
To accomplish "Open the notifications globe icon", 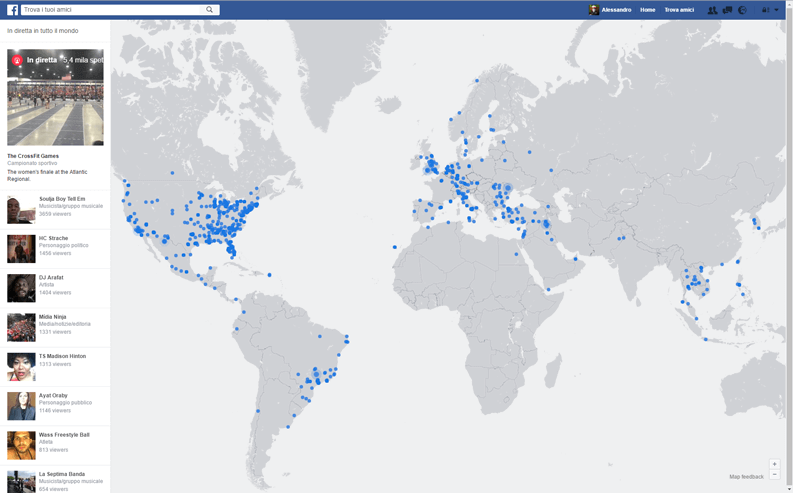I will pos(742,10).
